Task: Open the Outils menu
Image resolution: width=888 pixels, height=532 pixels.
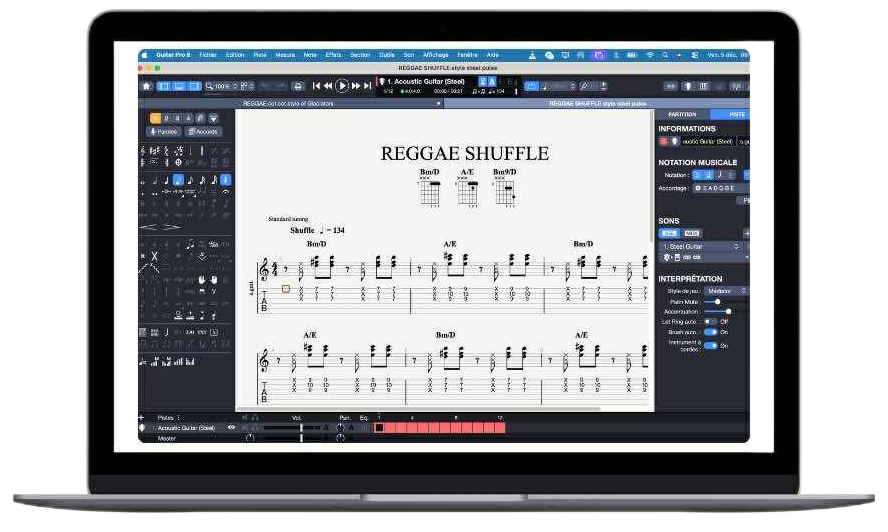Action: coord(387,55)
